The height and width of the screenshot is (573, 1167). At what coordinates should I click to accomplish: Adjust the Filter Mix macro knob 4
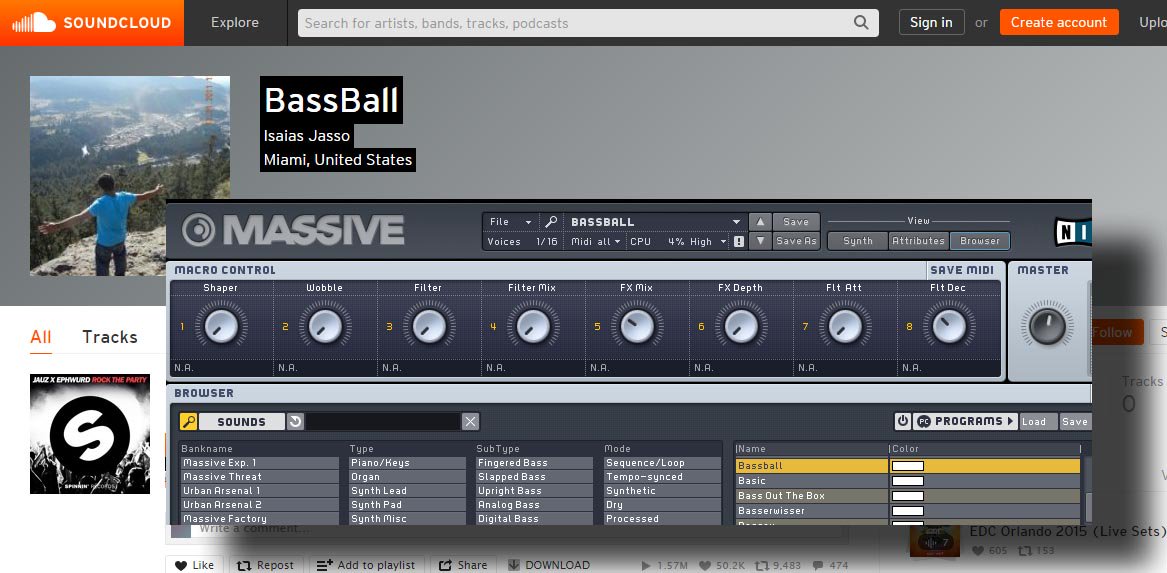533,326
